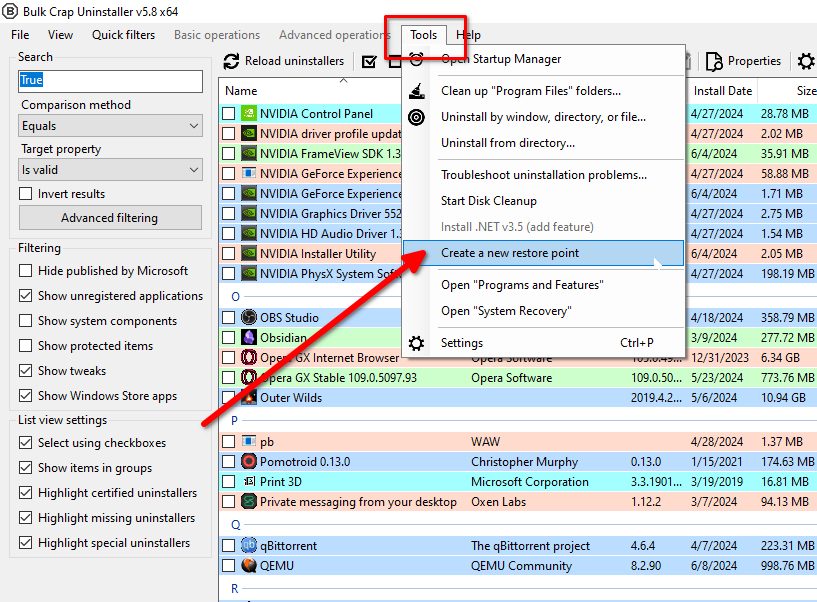Viewport: 817px width, 602px height.
Task: Click the NVIDIA FrameView SDK icon
Action: (x=249, y=154)
